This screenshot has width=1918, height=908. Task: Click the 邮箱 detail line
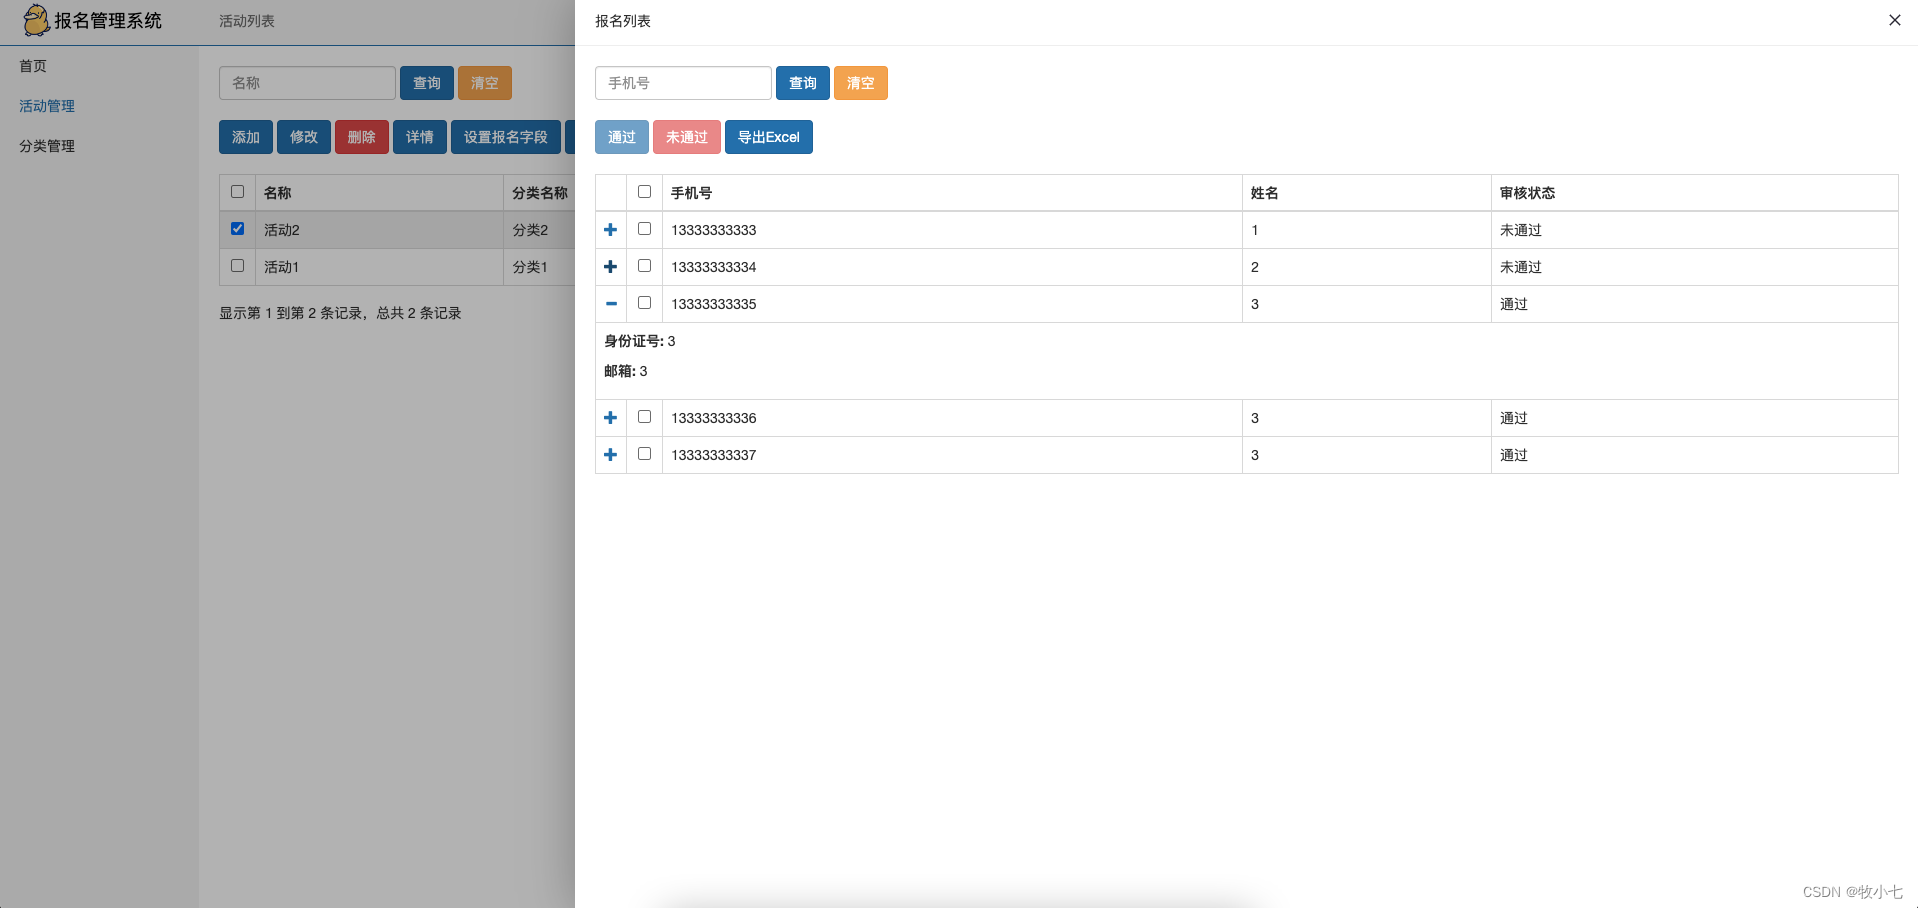point(626,371)
